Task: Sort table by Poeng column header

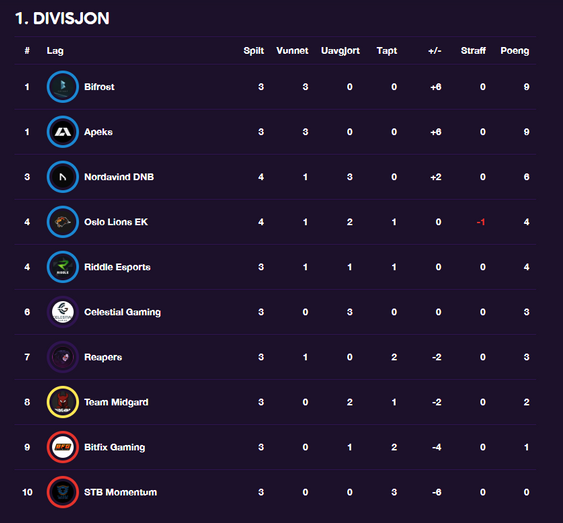Action: pyautogui.click(x=515, y=51)
